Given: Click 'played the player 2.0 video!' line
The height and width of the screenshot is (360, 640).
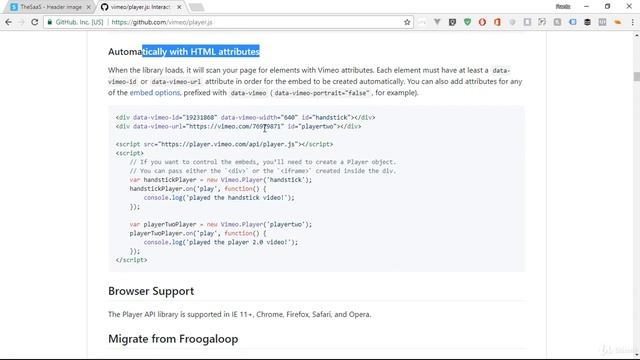Looking at the screenshot, I should pyautogui.click(x=220, y=242).
